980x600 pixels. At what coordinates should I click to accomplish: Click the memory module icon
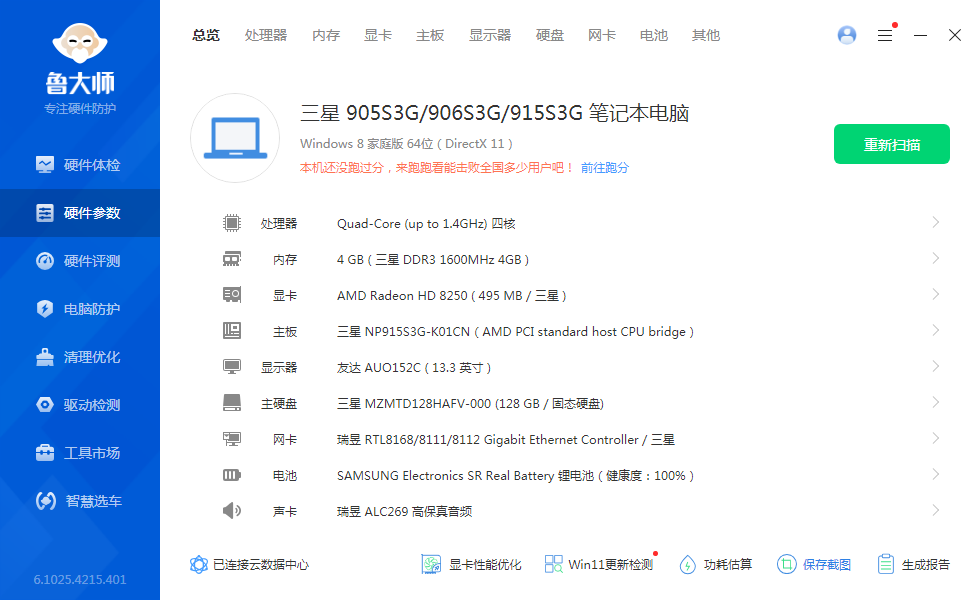232,259
